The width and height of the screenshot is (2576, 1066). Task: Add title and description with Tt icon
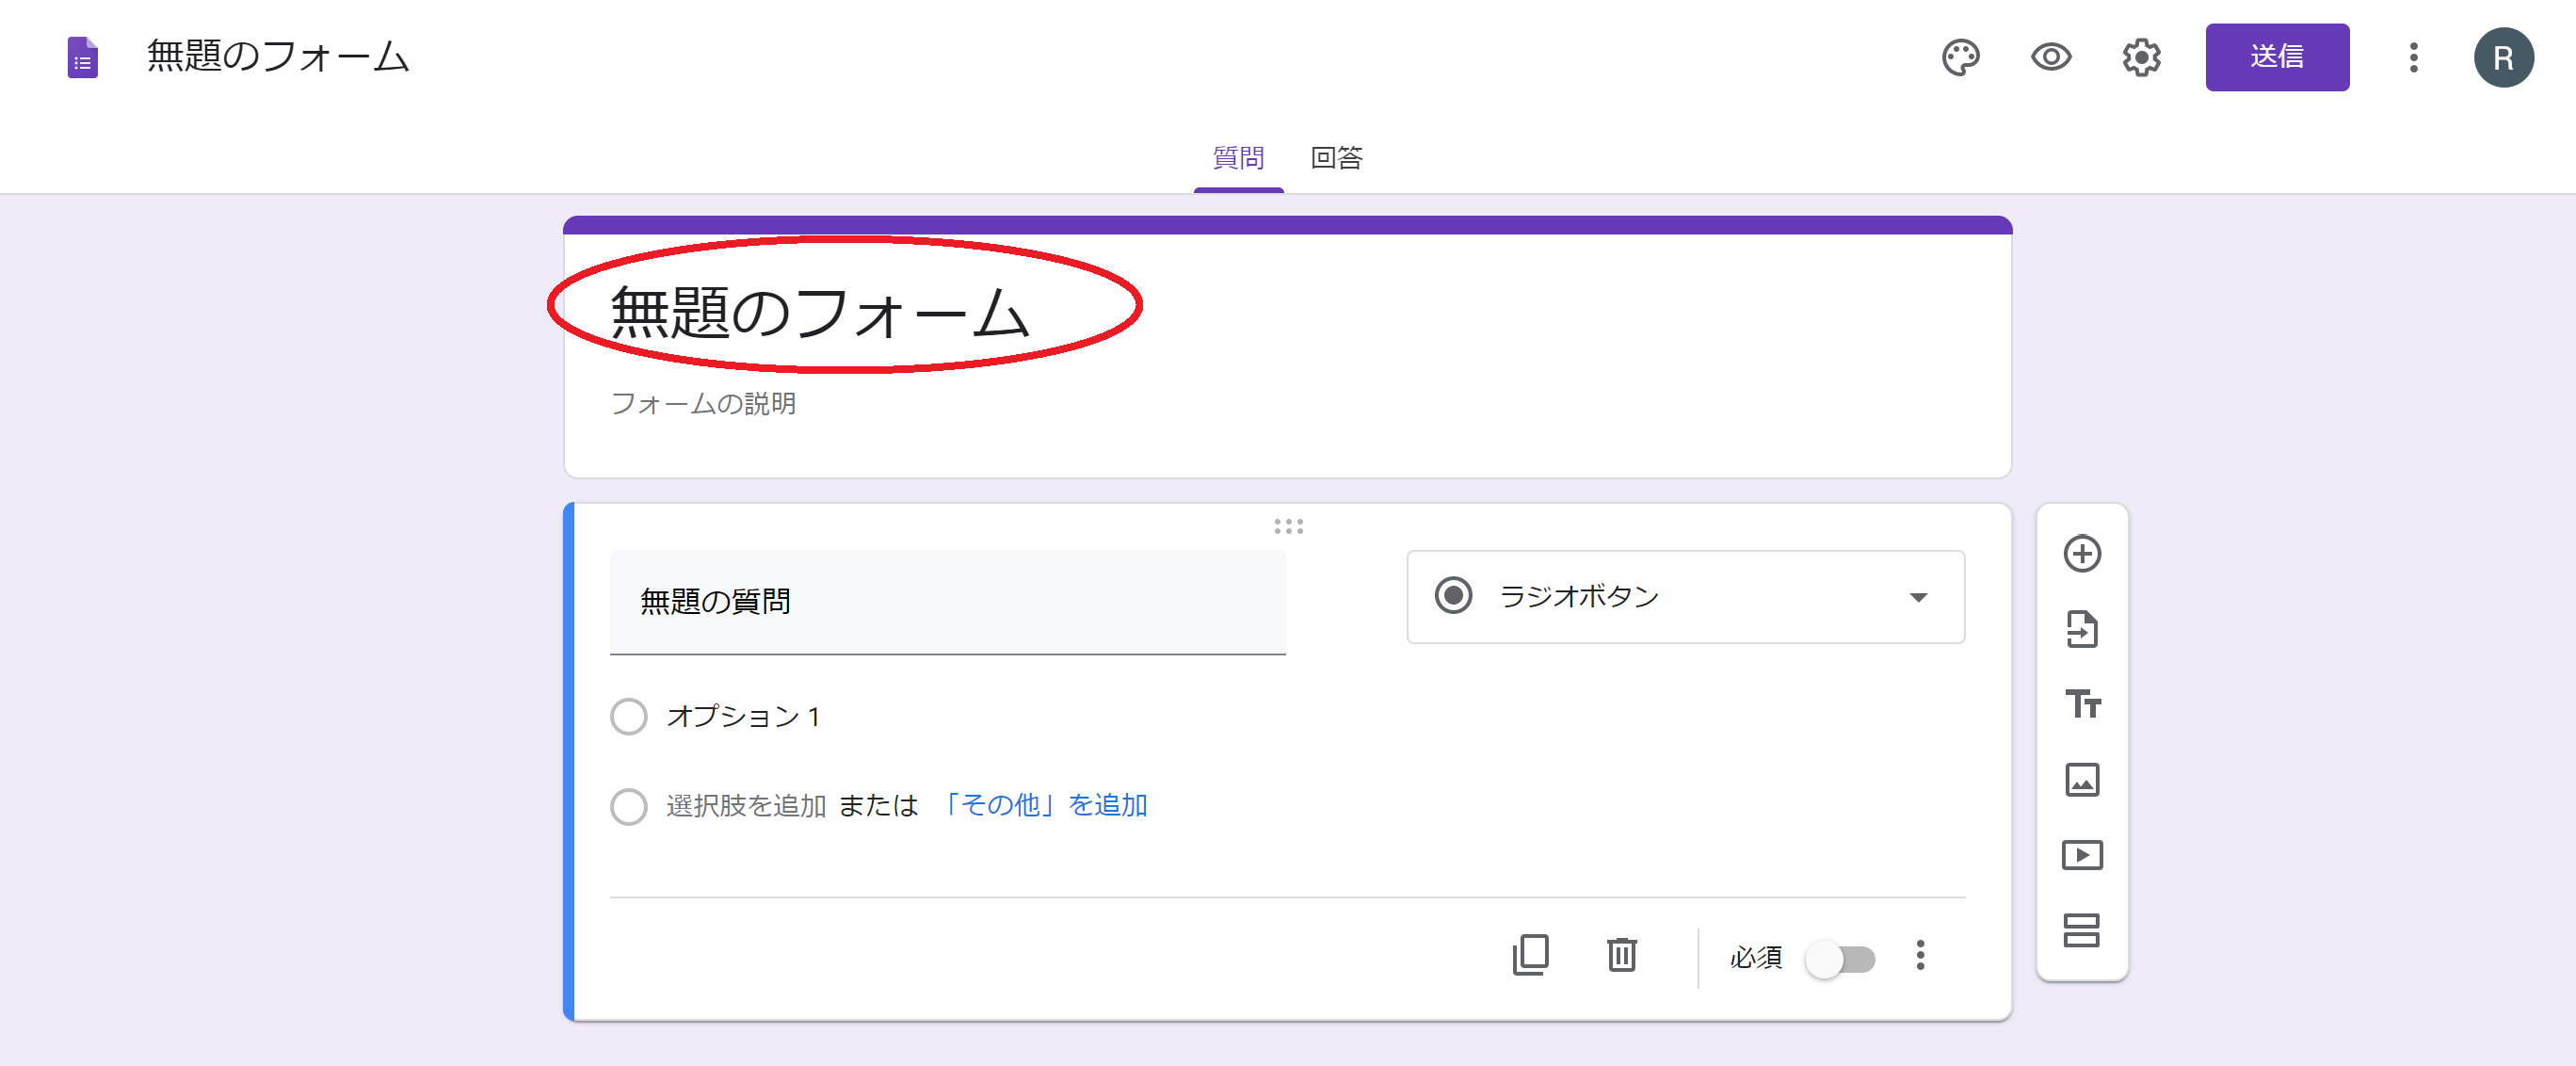click(x=2082, y=705)
